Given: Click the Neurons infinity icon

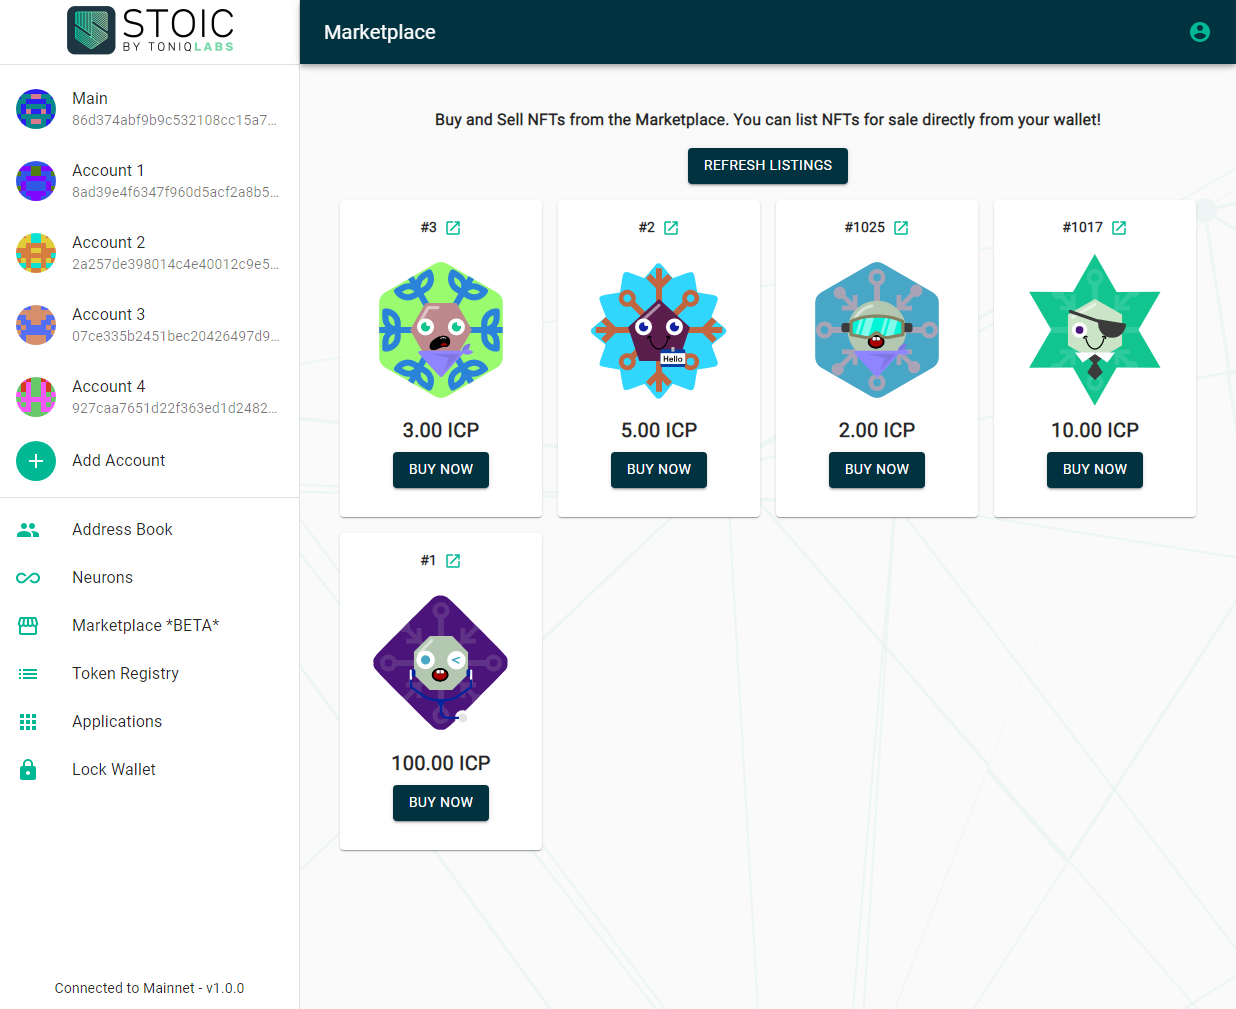Looking at the screenshot, I should [28, 578].
